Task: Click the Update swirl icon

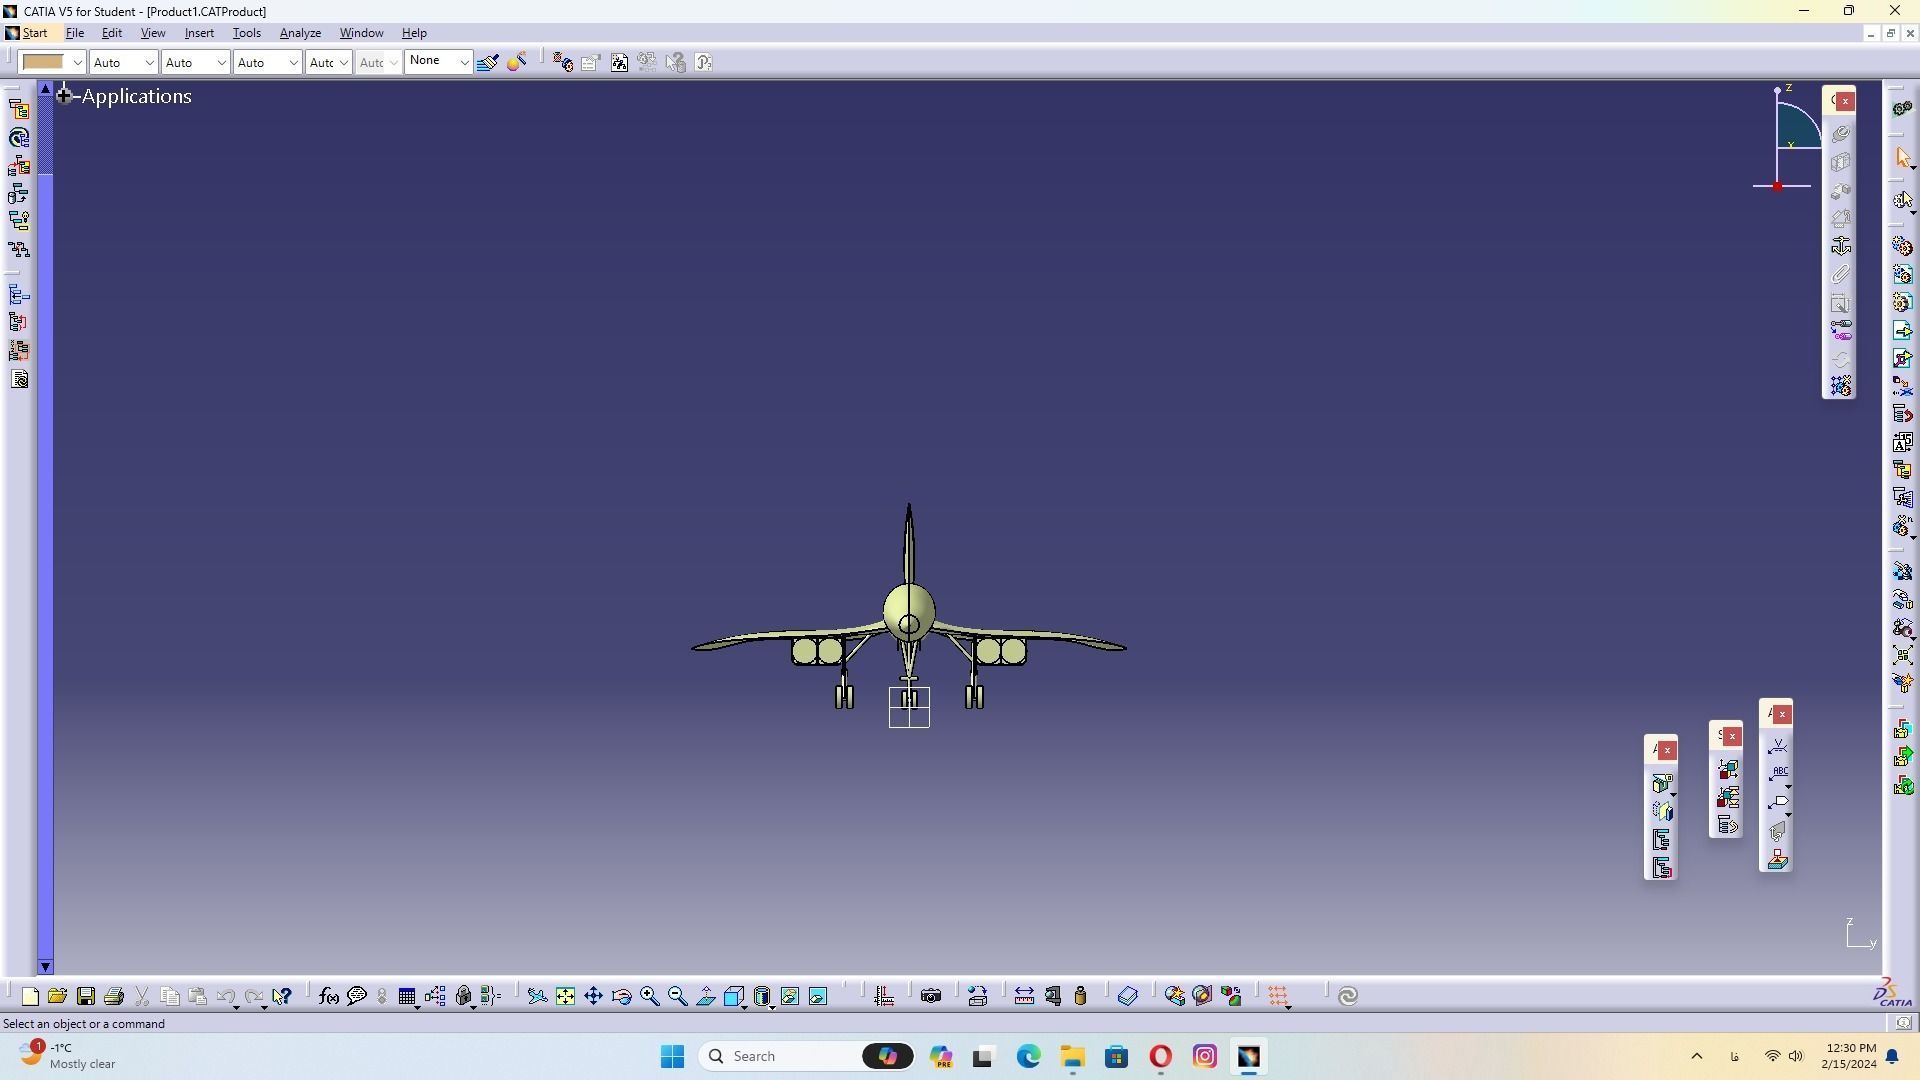Action: (x=1348, y=996)
